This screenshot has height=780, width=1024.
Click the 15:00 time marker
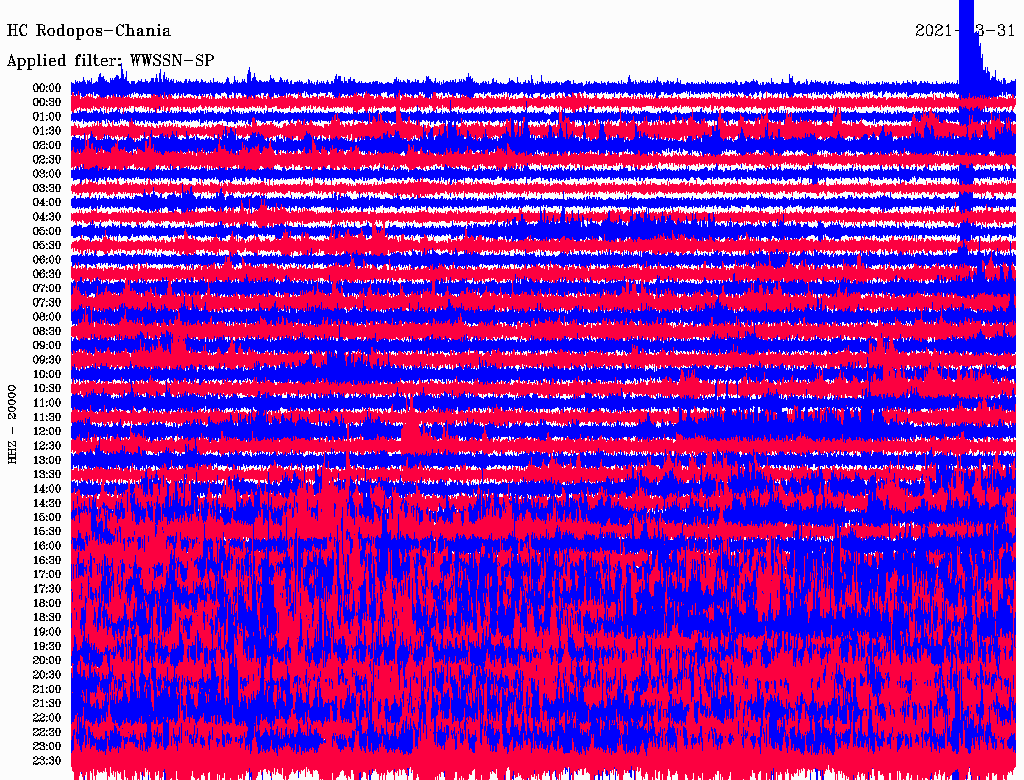(47, 518)
